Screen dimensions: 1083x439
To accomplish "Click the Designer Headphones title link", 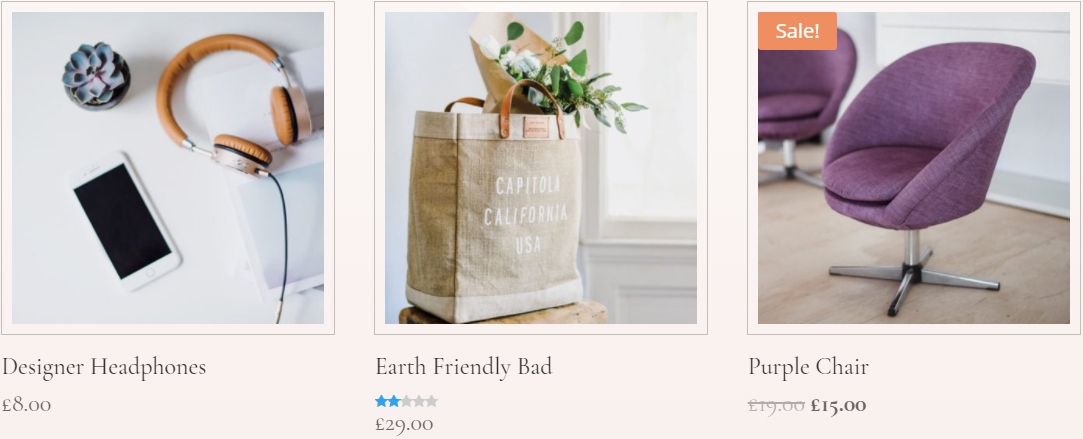I will click(x=104, y=367).
